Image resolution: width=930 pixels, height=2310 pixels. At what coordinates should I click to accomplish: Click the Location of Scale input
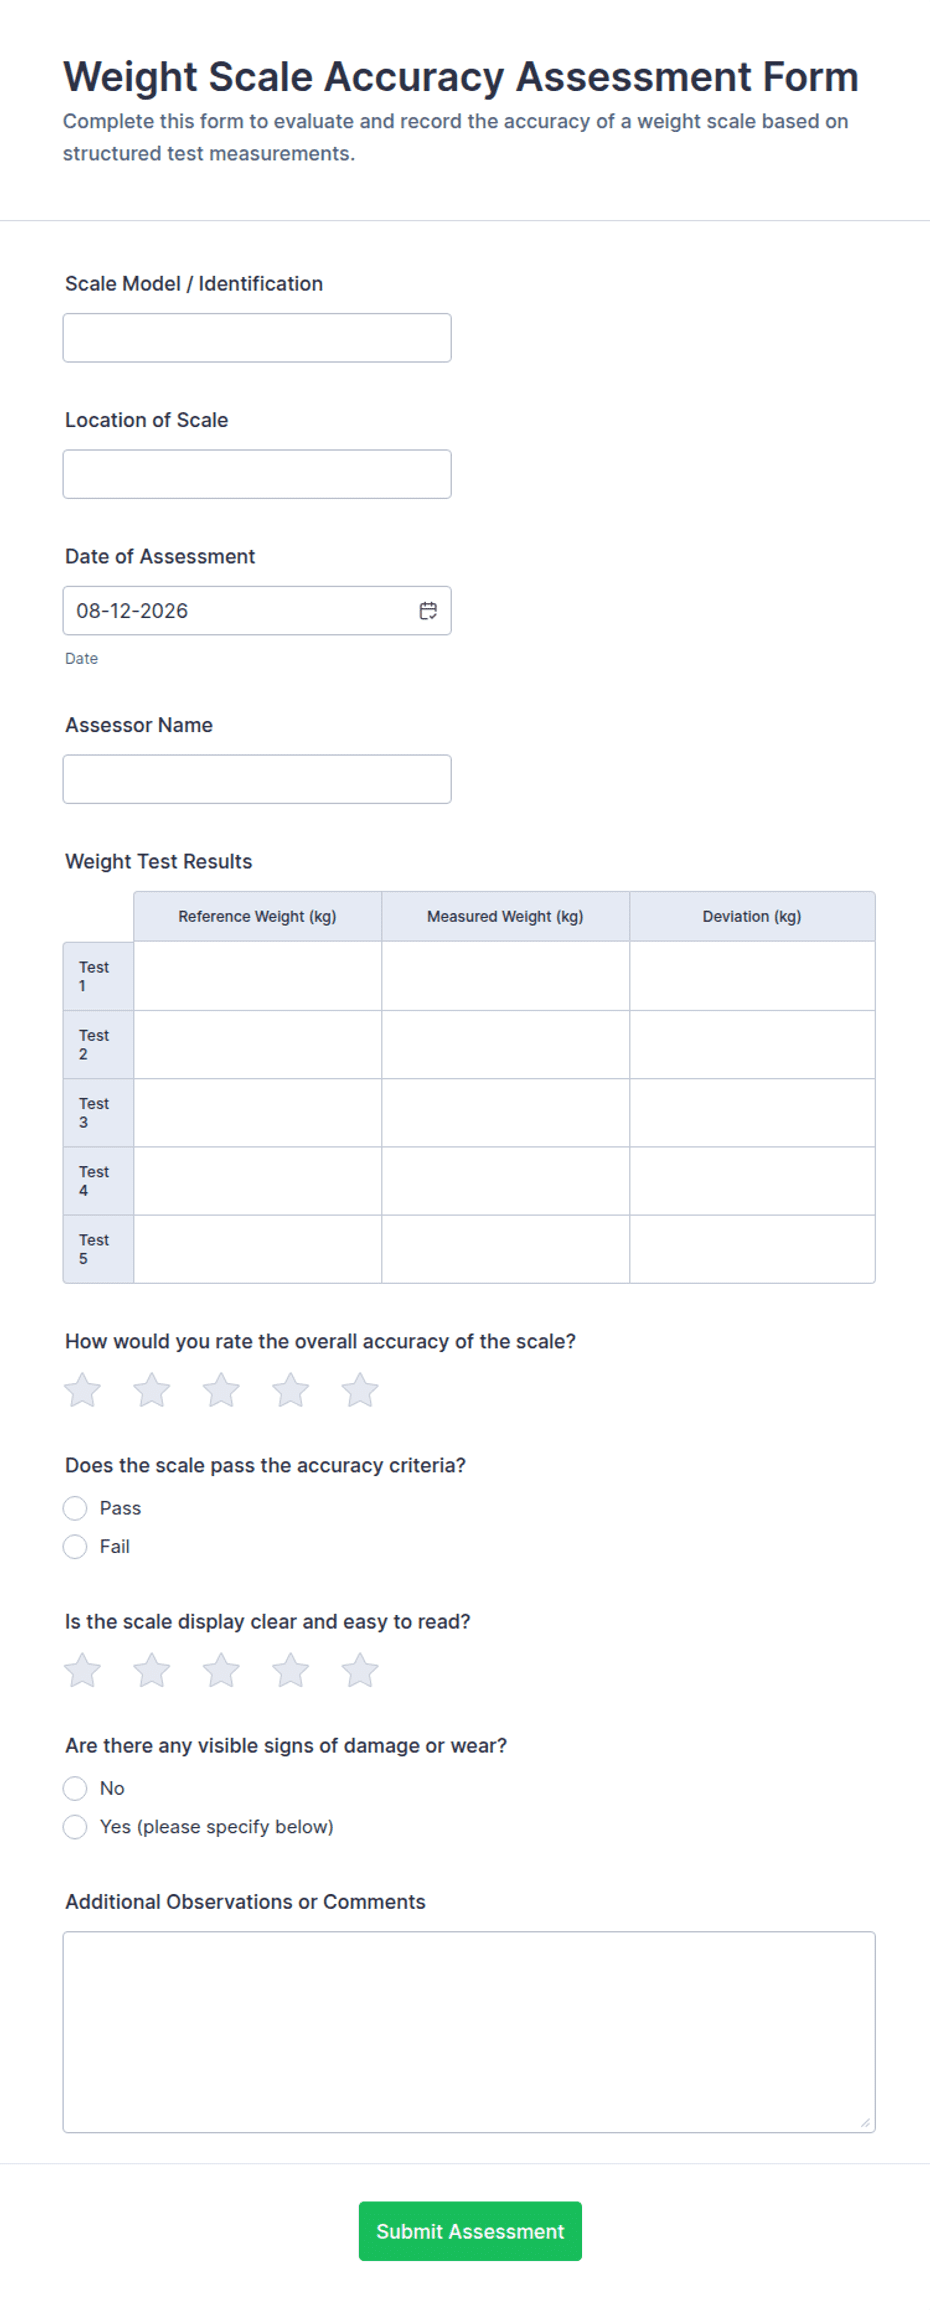[x=257, y=474]
